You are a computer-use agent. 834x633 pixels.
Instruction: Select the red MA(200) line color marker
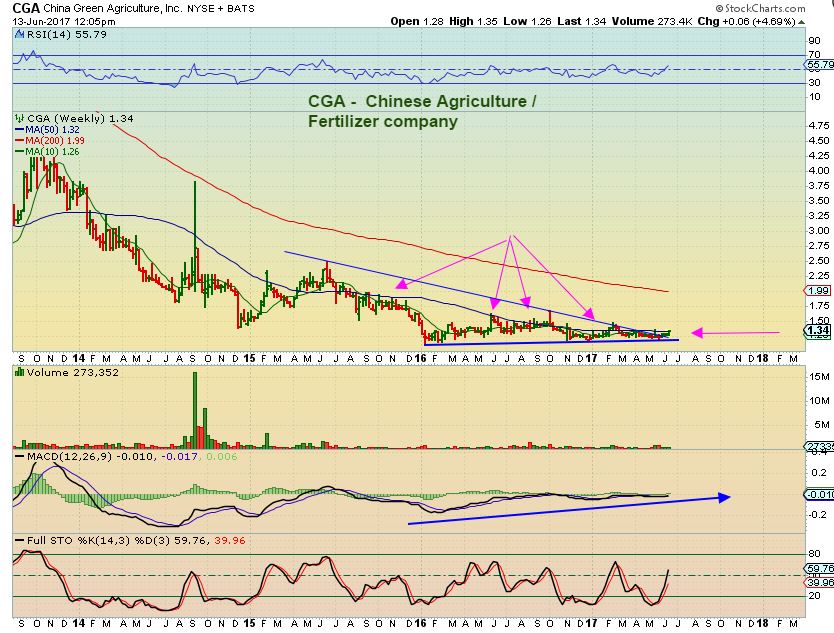19,140
